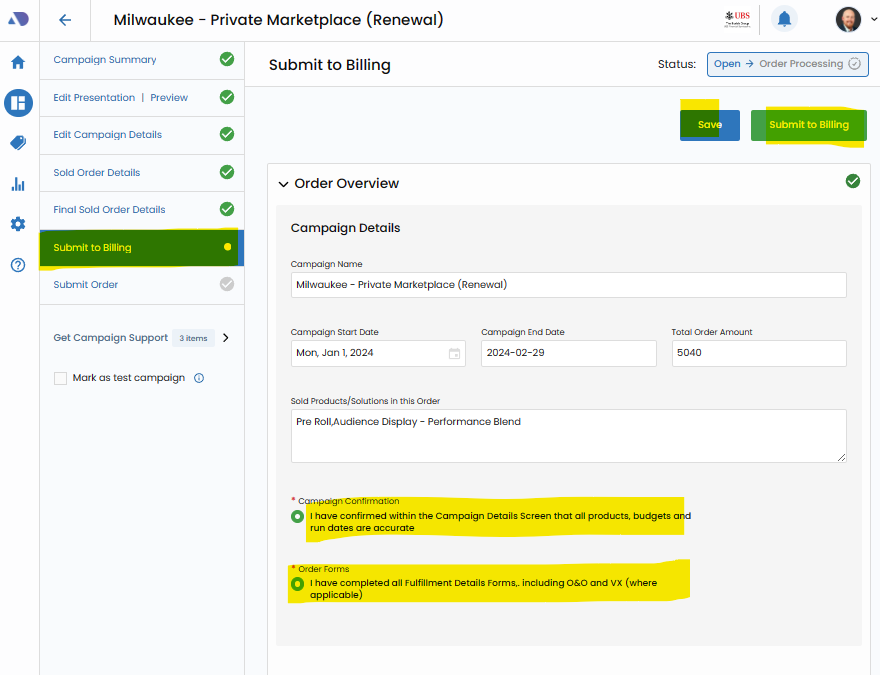Open the settings gear icon
This screenshot has width=880, height=675.
[18, 224]
